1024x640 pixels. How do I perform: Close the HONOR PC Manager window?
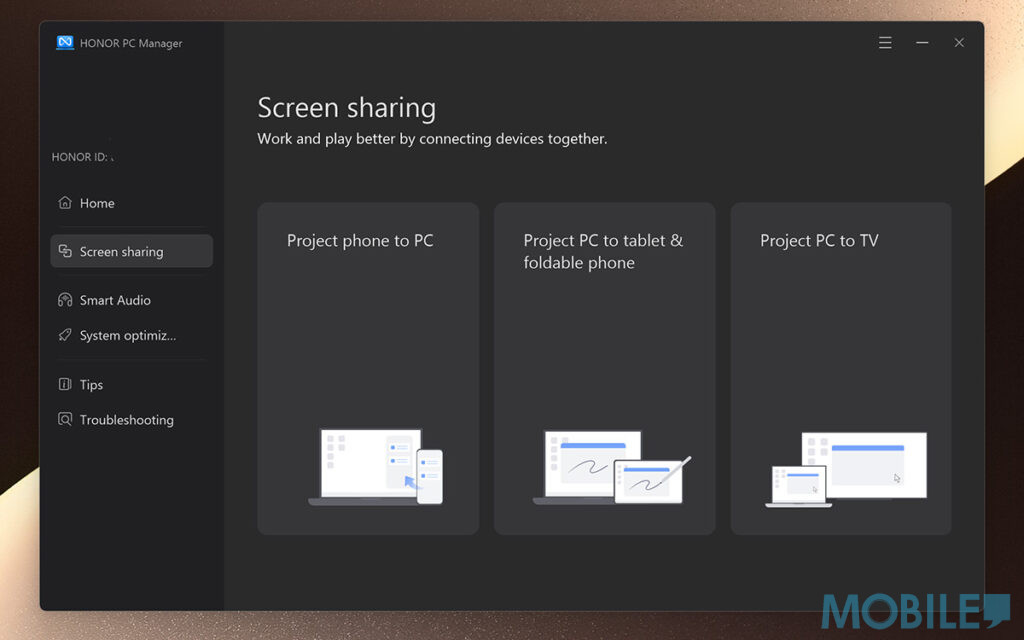pyautogui.click(x=959, y=43)
